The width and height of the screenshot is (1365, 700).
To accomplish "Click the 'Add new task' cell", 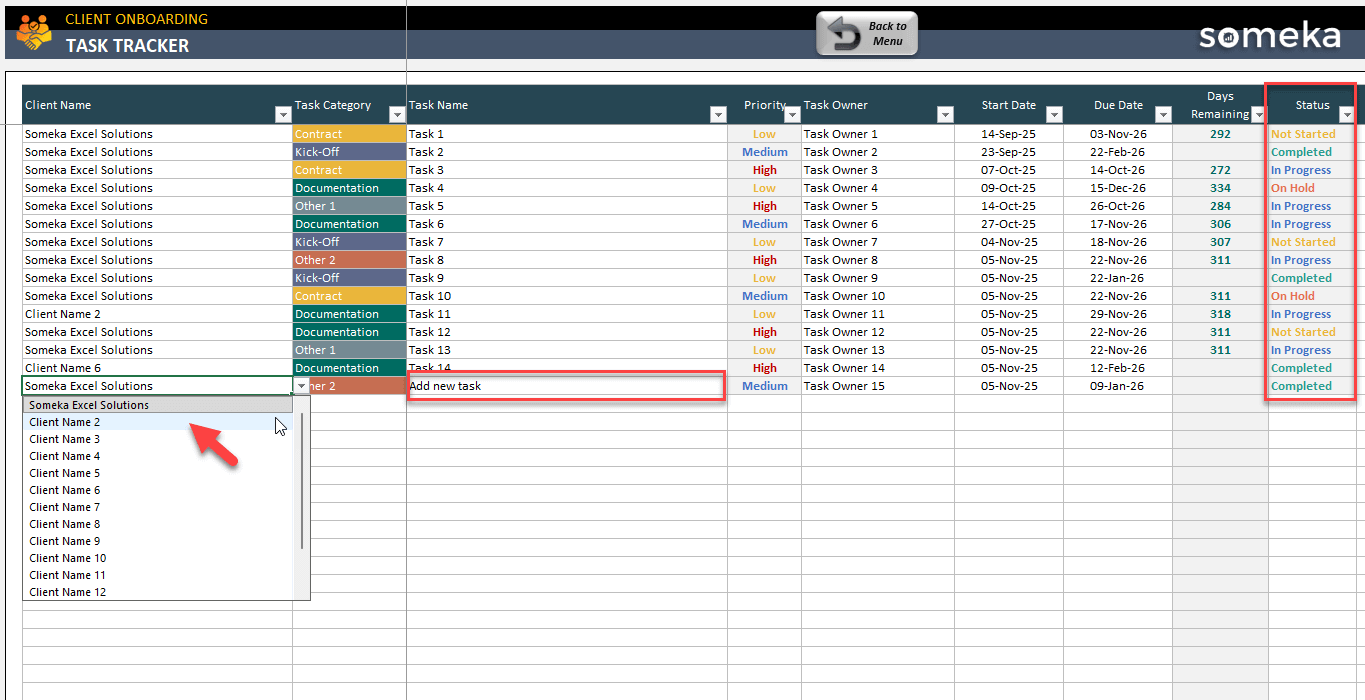I will [x=565, y=386].
